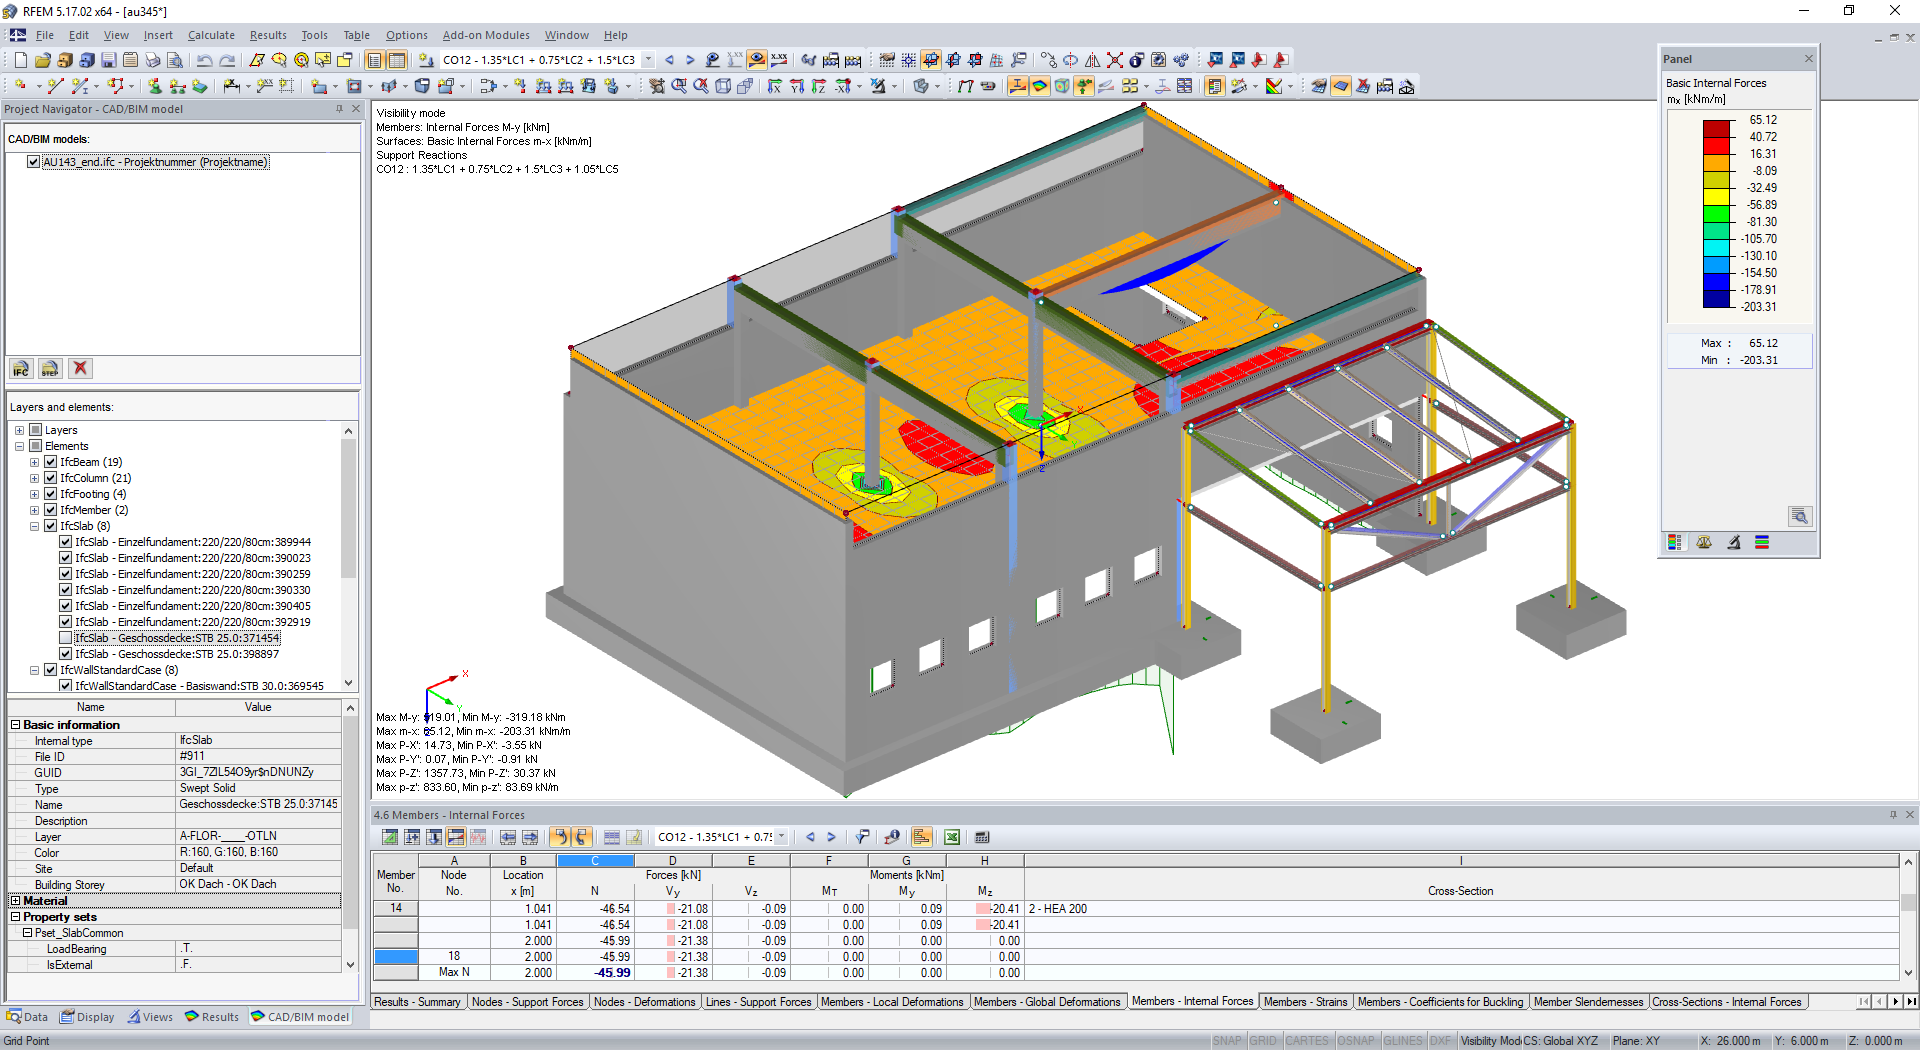Open the load combination dropdown showing CO12

[x=648, y=60]
